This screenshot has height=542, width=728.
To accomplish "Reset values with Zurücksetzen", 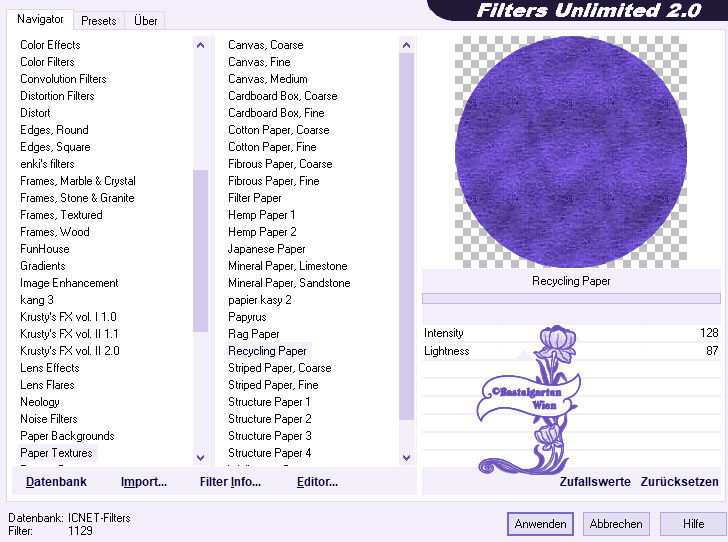I will pos(679,482).
